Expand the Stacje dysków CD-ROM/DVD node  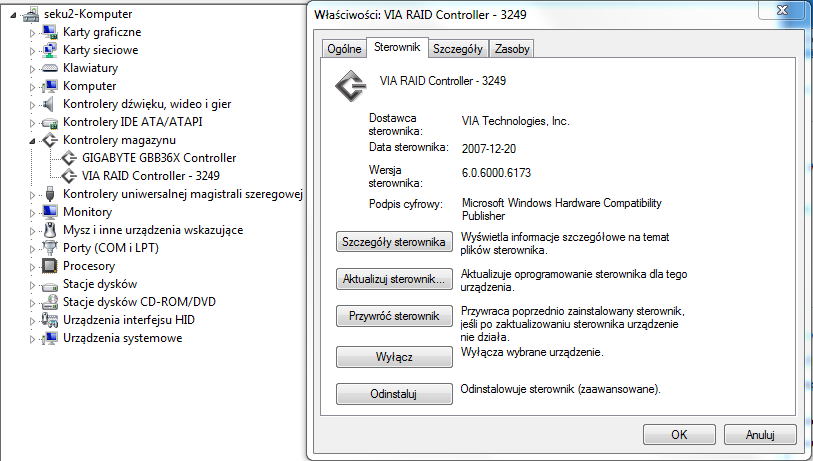pyautogui.click(x=32, y=303)
